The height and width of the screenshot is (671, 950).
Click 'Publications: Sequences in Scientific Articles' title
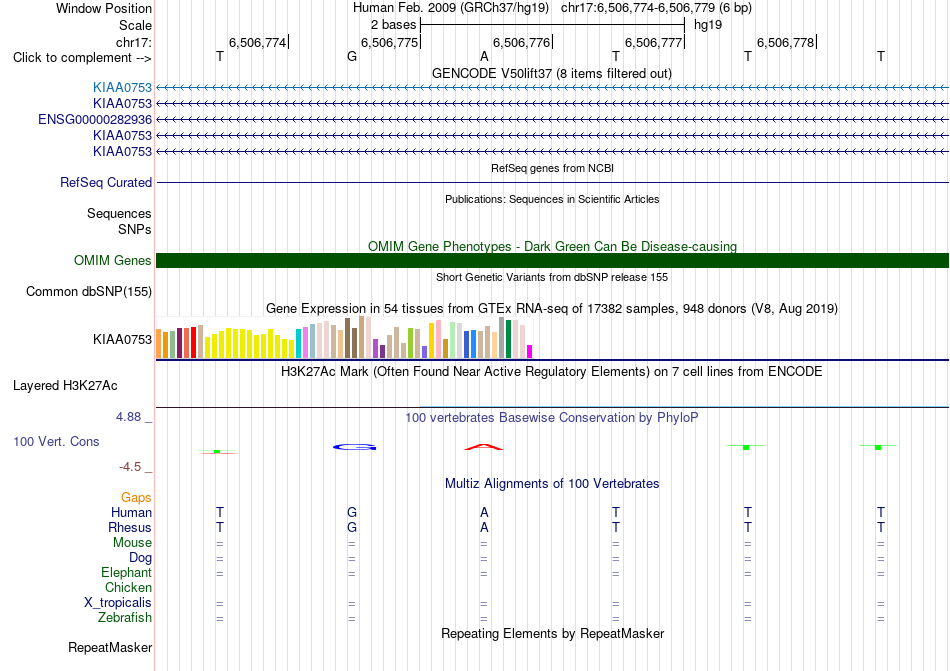[552, 199]
